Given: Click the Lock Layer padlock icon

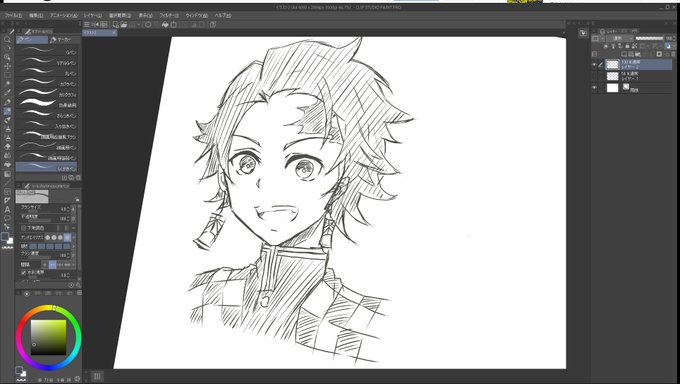Looking at the screenshot, I should [628, 46].
